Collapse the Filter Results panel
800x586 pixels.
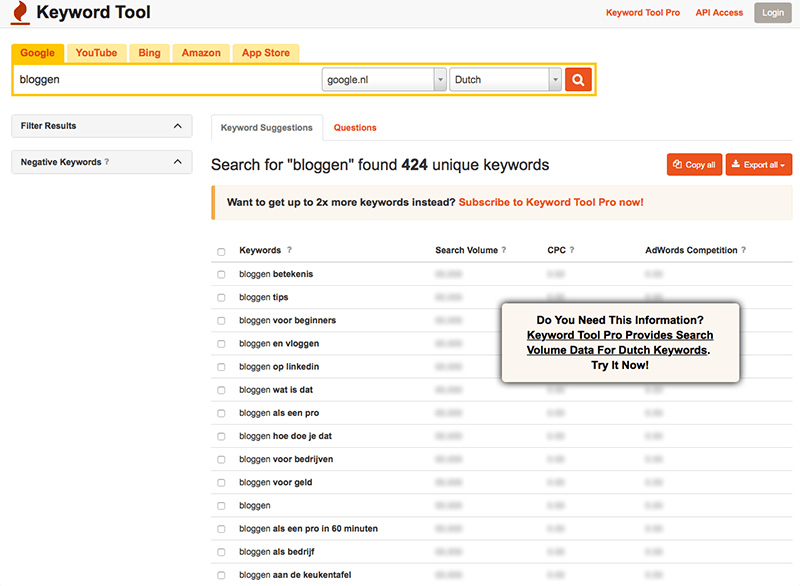pos(102,126)
